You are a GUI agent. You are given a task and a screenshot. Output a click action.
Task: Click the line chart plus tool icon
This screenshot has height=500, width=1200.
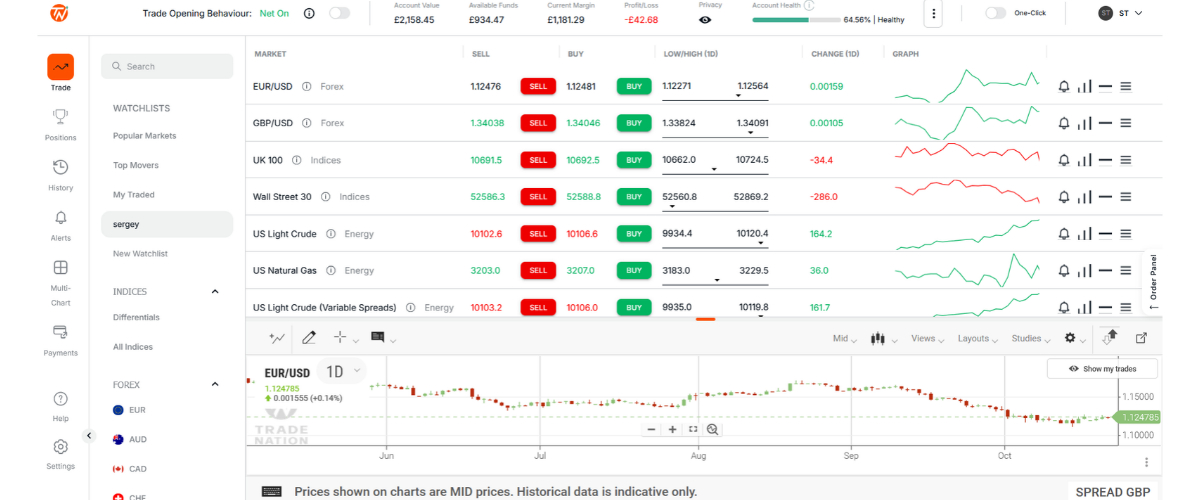tap(277, 338)
